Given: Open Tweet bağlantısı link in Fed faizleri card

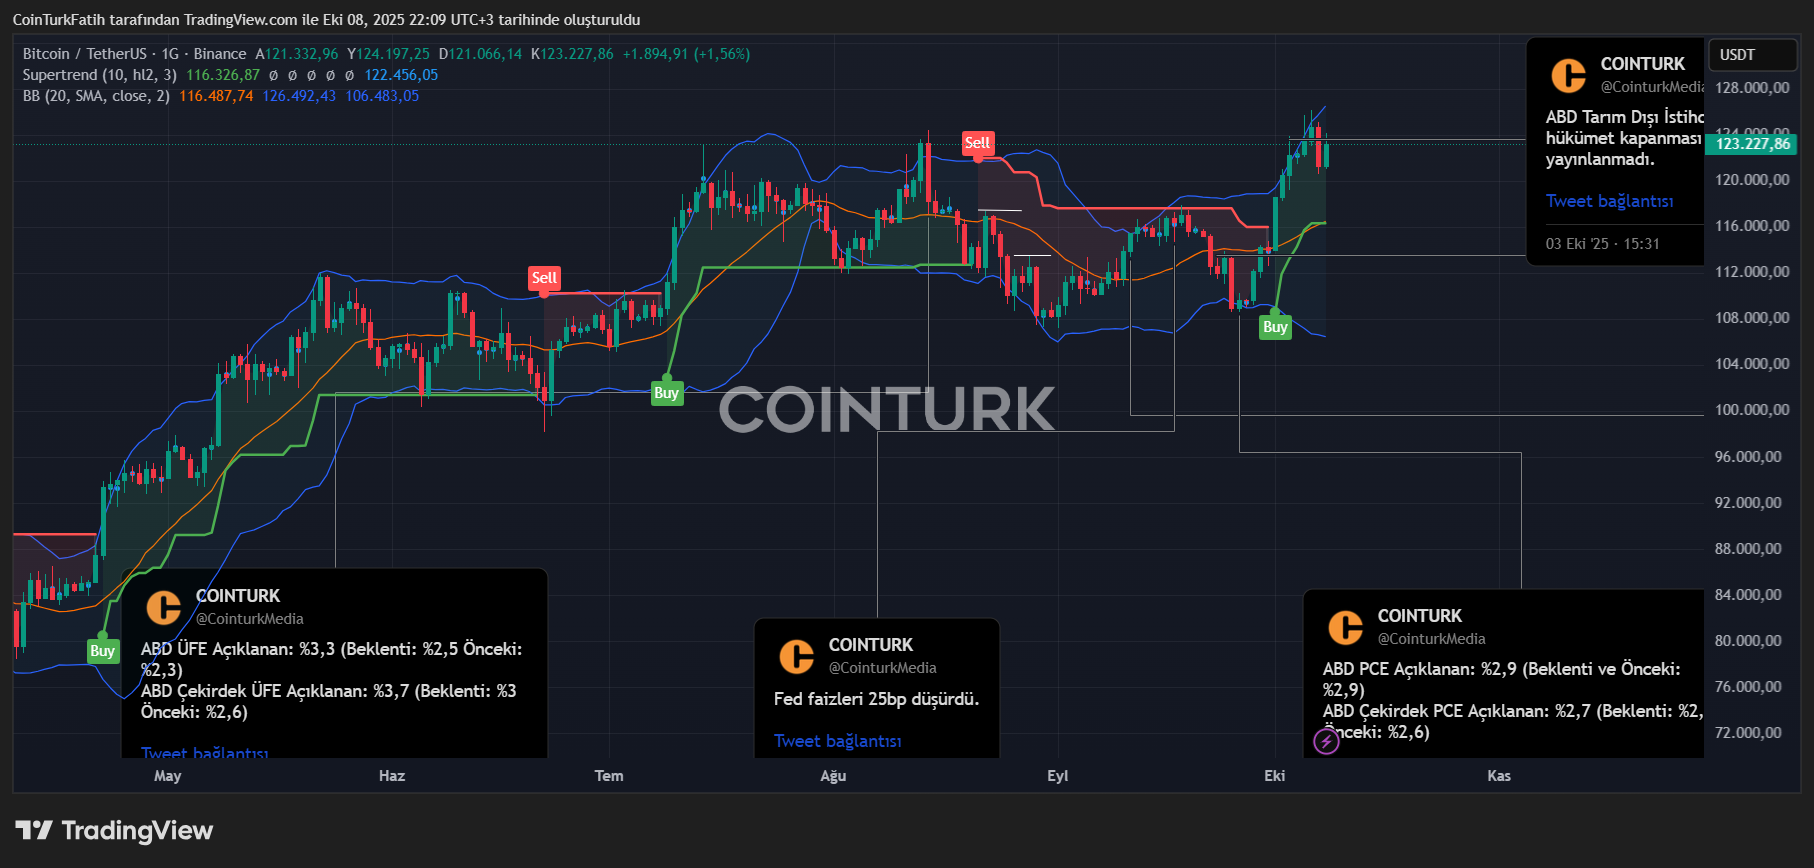Looking at the screenshot, I should pos(838,741).
